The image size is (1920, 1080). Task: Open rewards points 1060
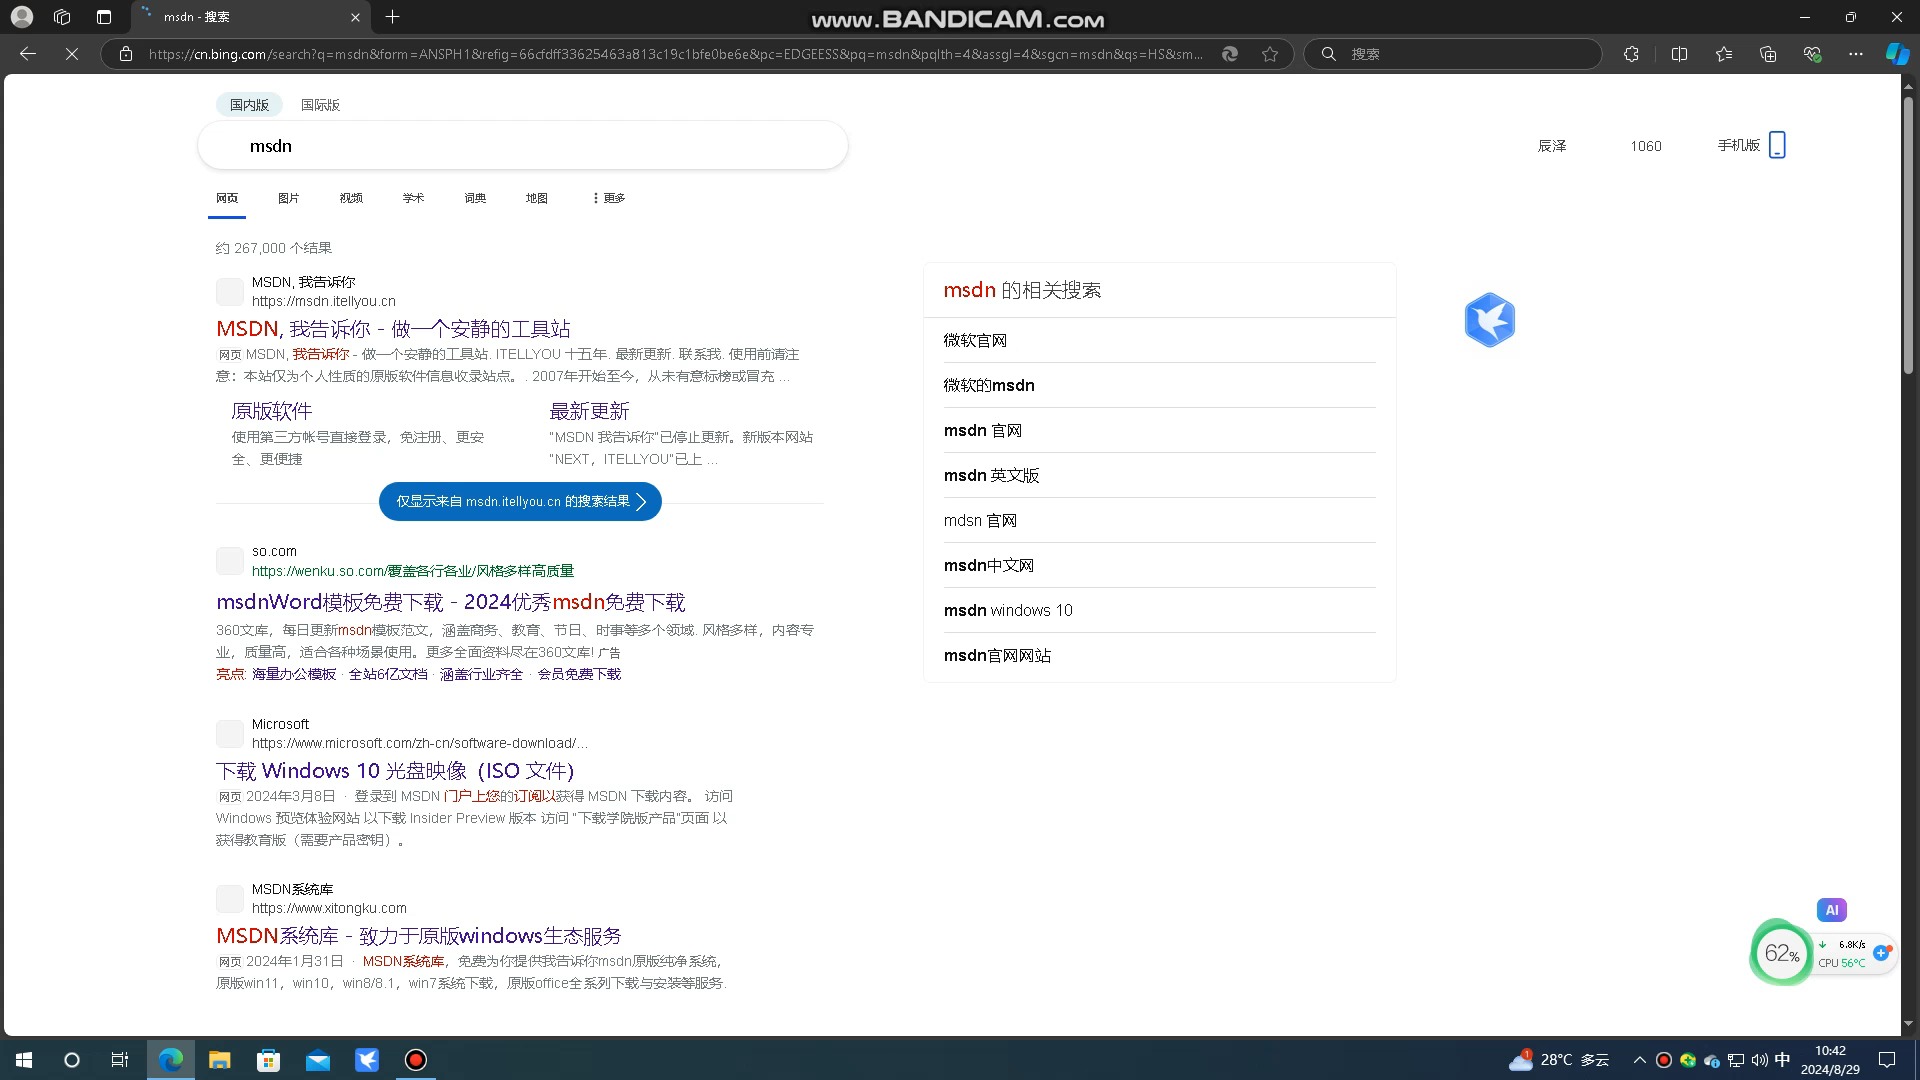coord(1646,146)
